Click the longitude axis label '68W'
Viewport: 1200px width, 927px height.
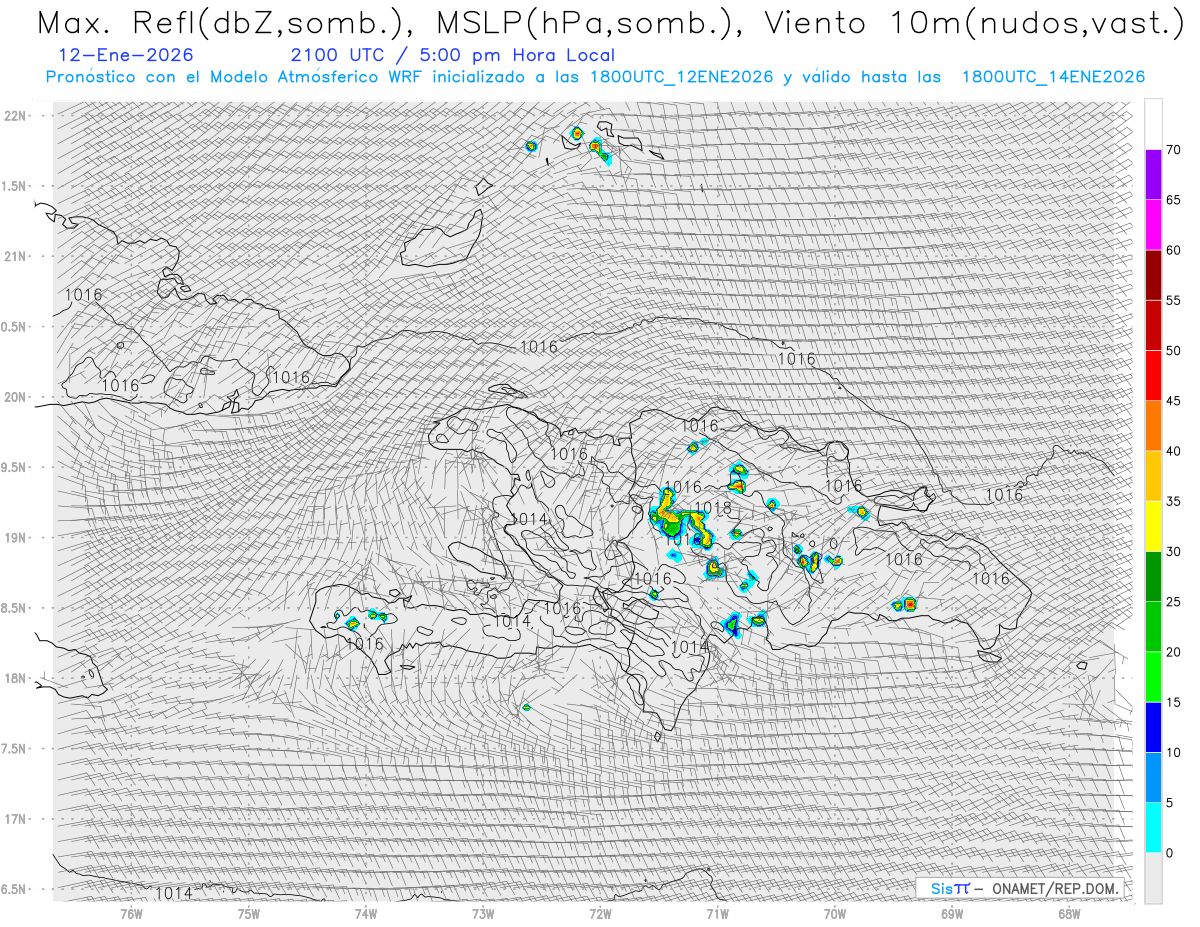(x=1069, y=913)
